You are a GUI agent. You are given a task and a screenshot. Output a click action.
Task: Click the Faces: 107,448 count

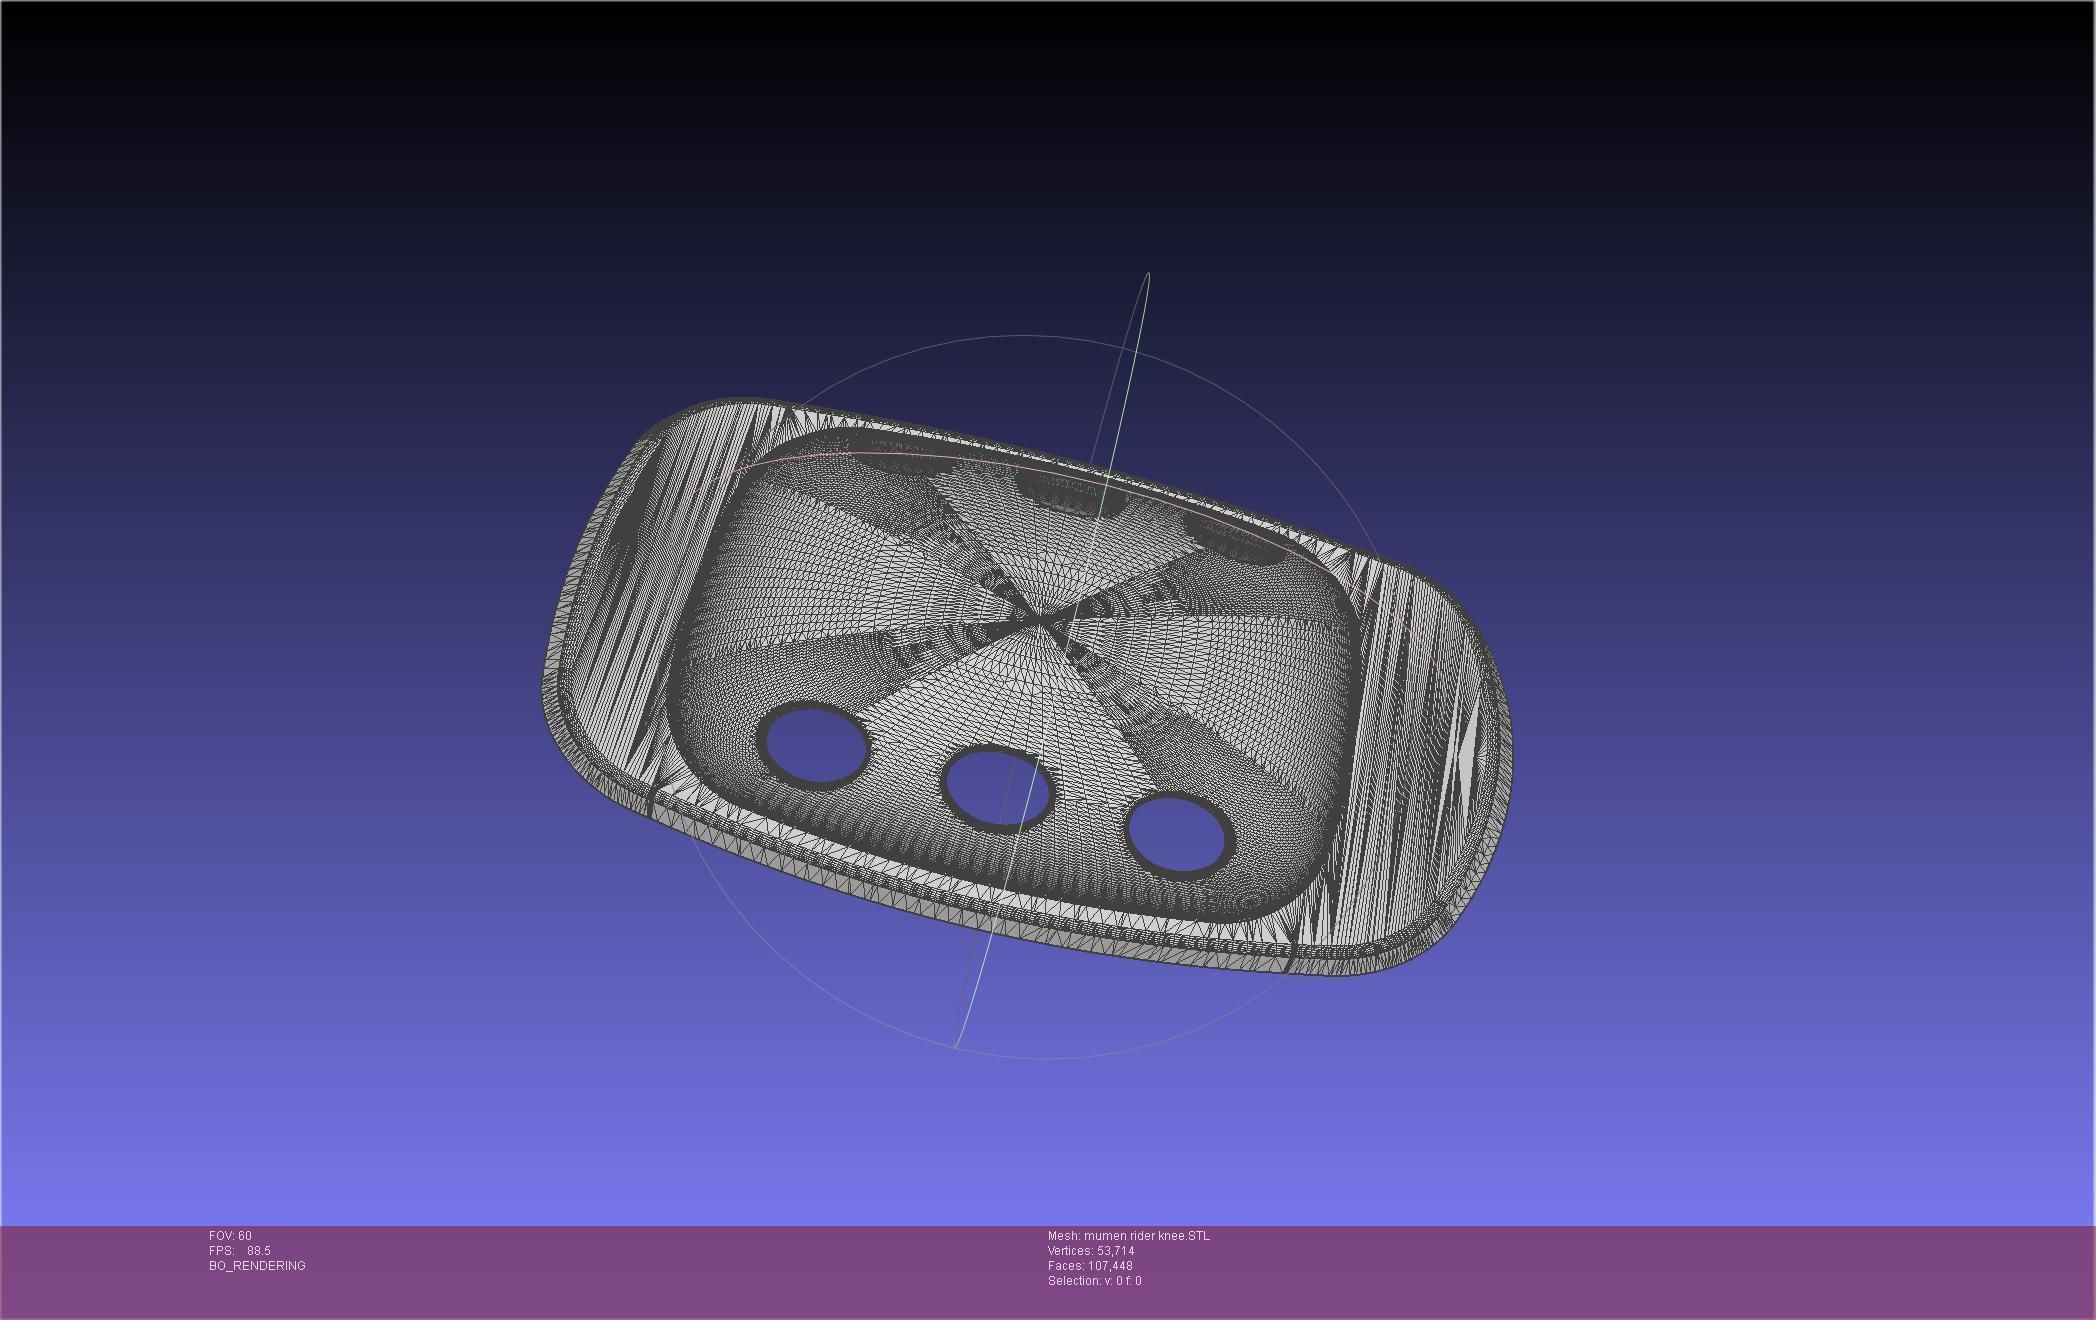[x=1089, y=1266]
